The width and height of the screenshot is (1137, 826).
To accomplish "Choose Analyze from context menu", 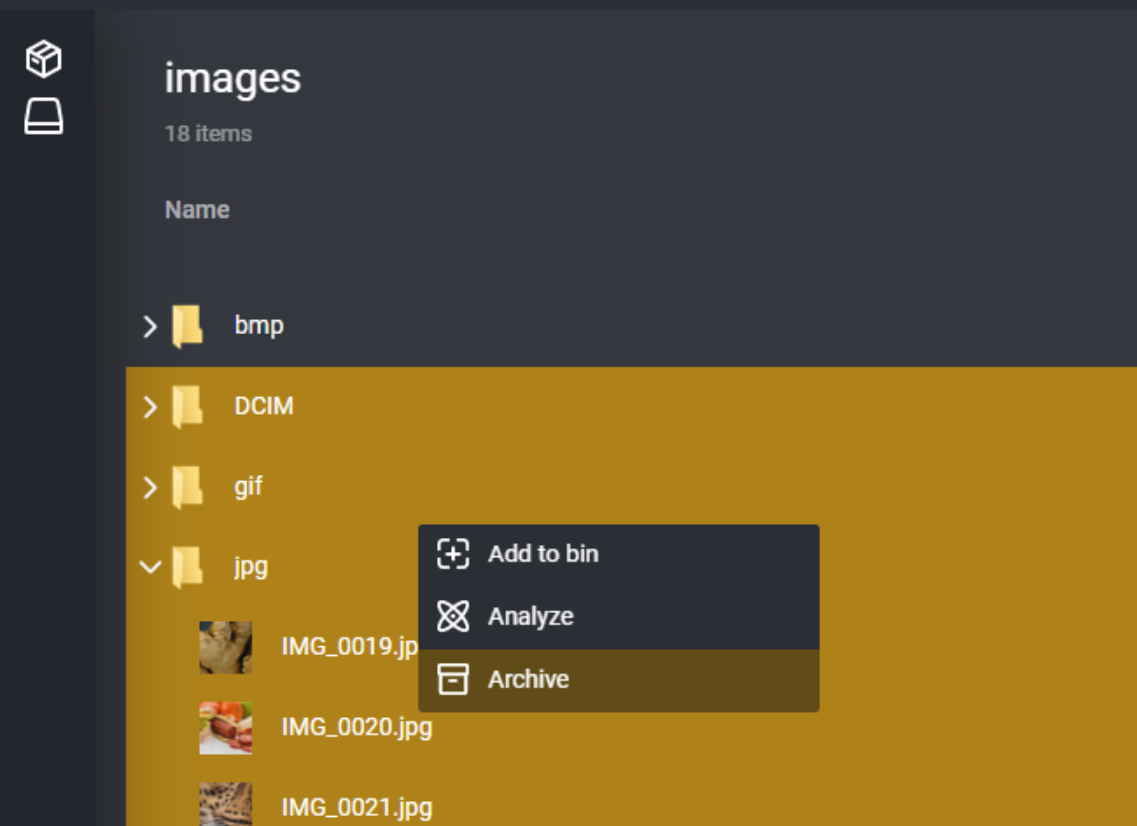I will 619,616.
